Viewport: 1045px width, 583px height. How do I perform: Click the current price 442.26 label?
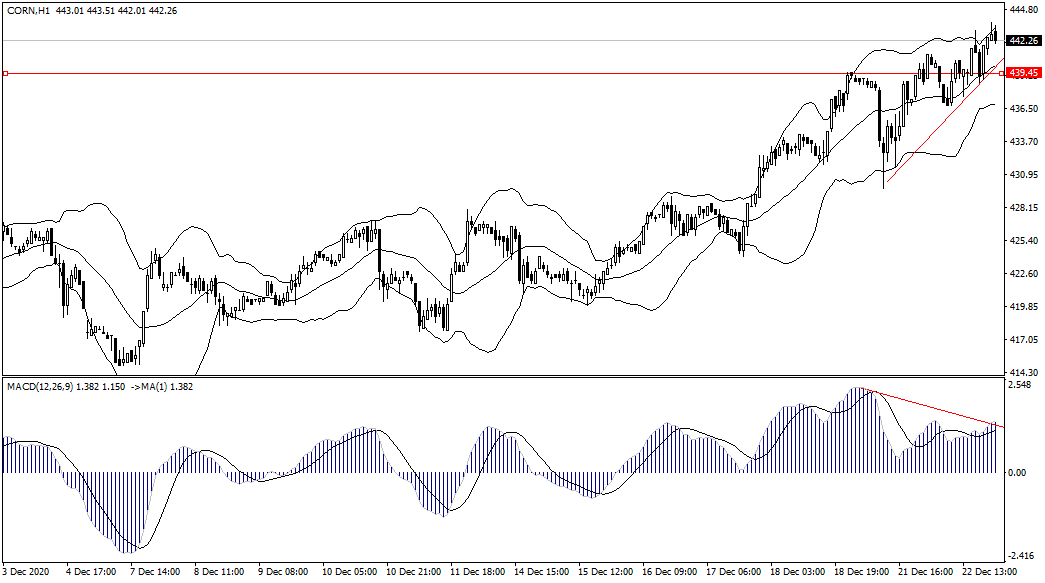[x=1023, y=41]
